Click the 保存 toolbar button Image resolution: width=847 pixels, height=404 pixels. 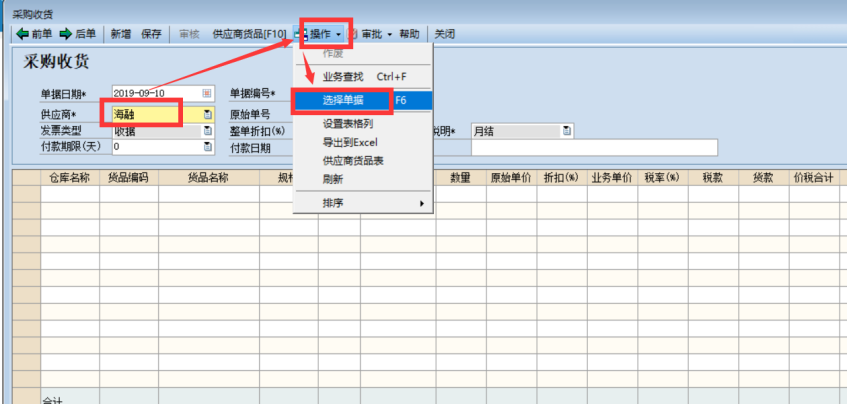[x=151, y=34]
